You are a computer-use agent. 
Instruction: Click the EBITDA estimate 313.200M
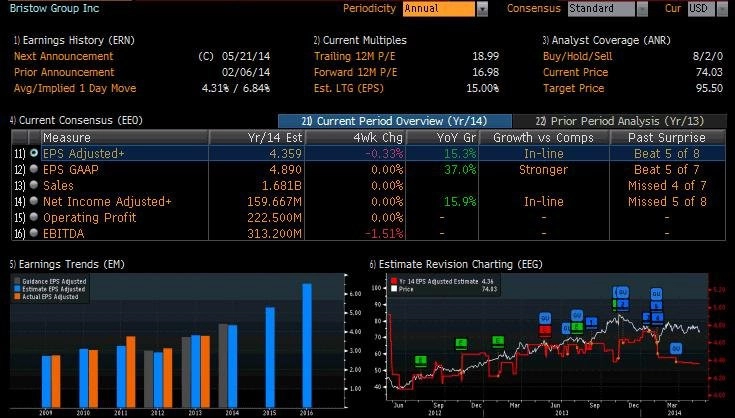pos(275,233)
